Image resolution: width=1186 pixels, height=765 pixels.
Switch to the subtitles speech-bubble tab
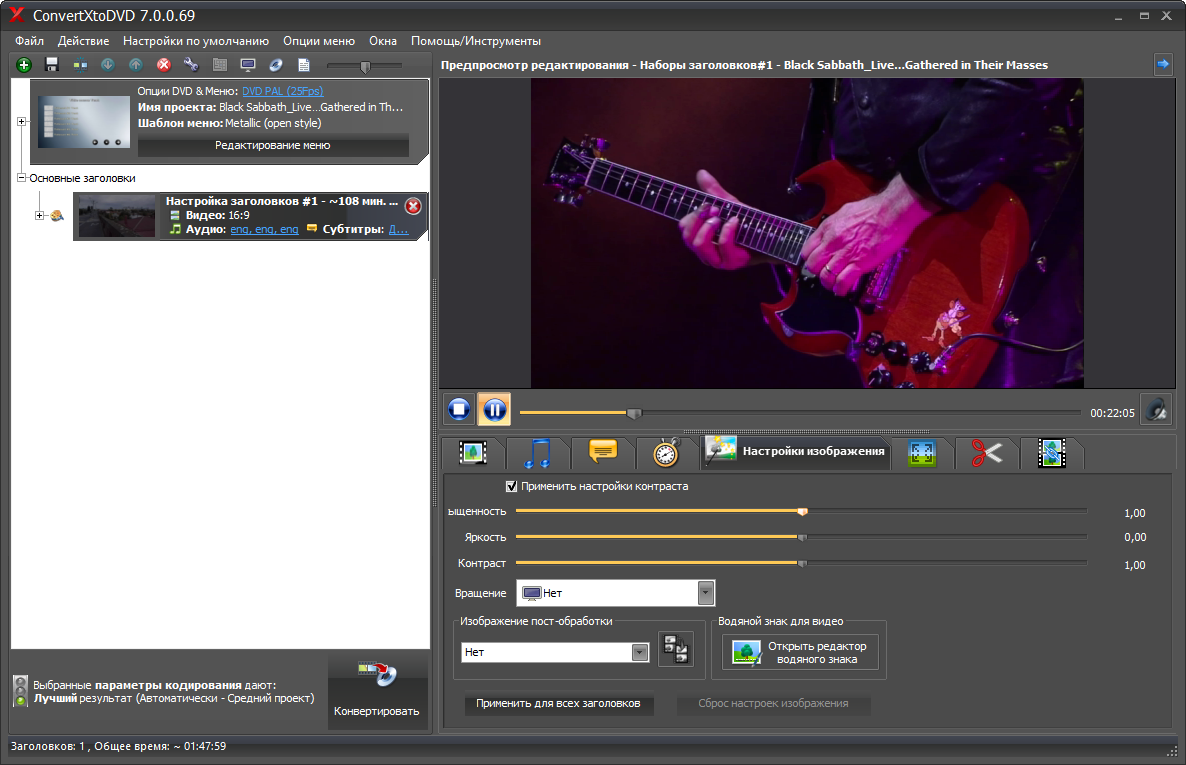[x=603, y=452]
